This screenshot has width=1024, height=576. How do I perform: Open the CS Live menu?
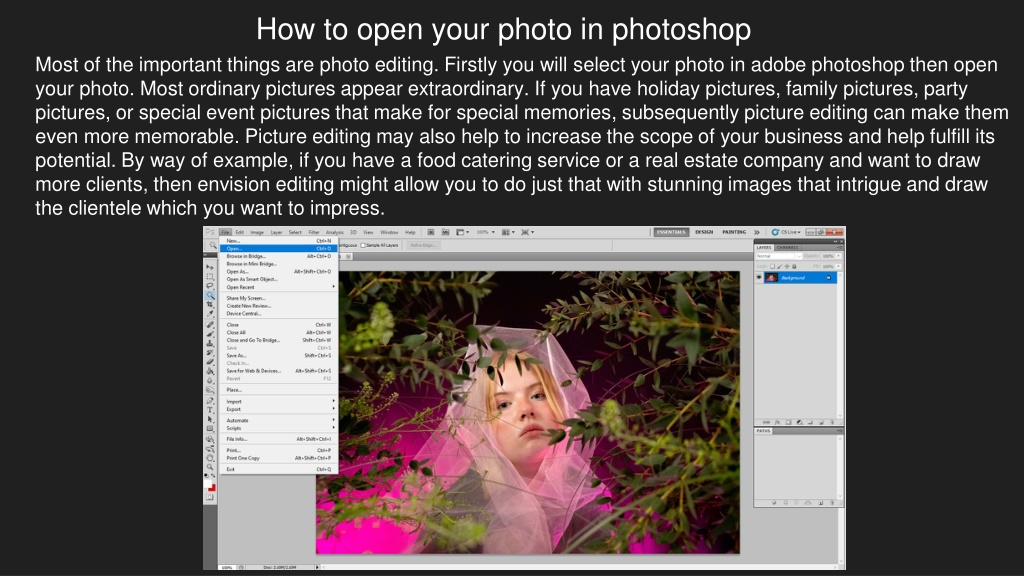pyautogui.click(x=786, y=232)
